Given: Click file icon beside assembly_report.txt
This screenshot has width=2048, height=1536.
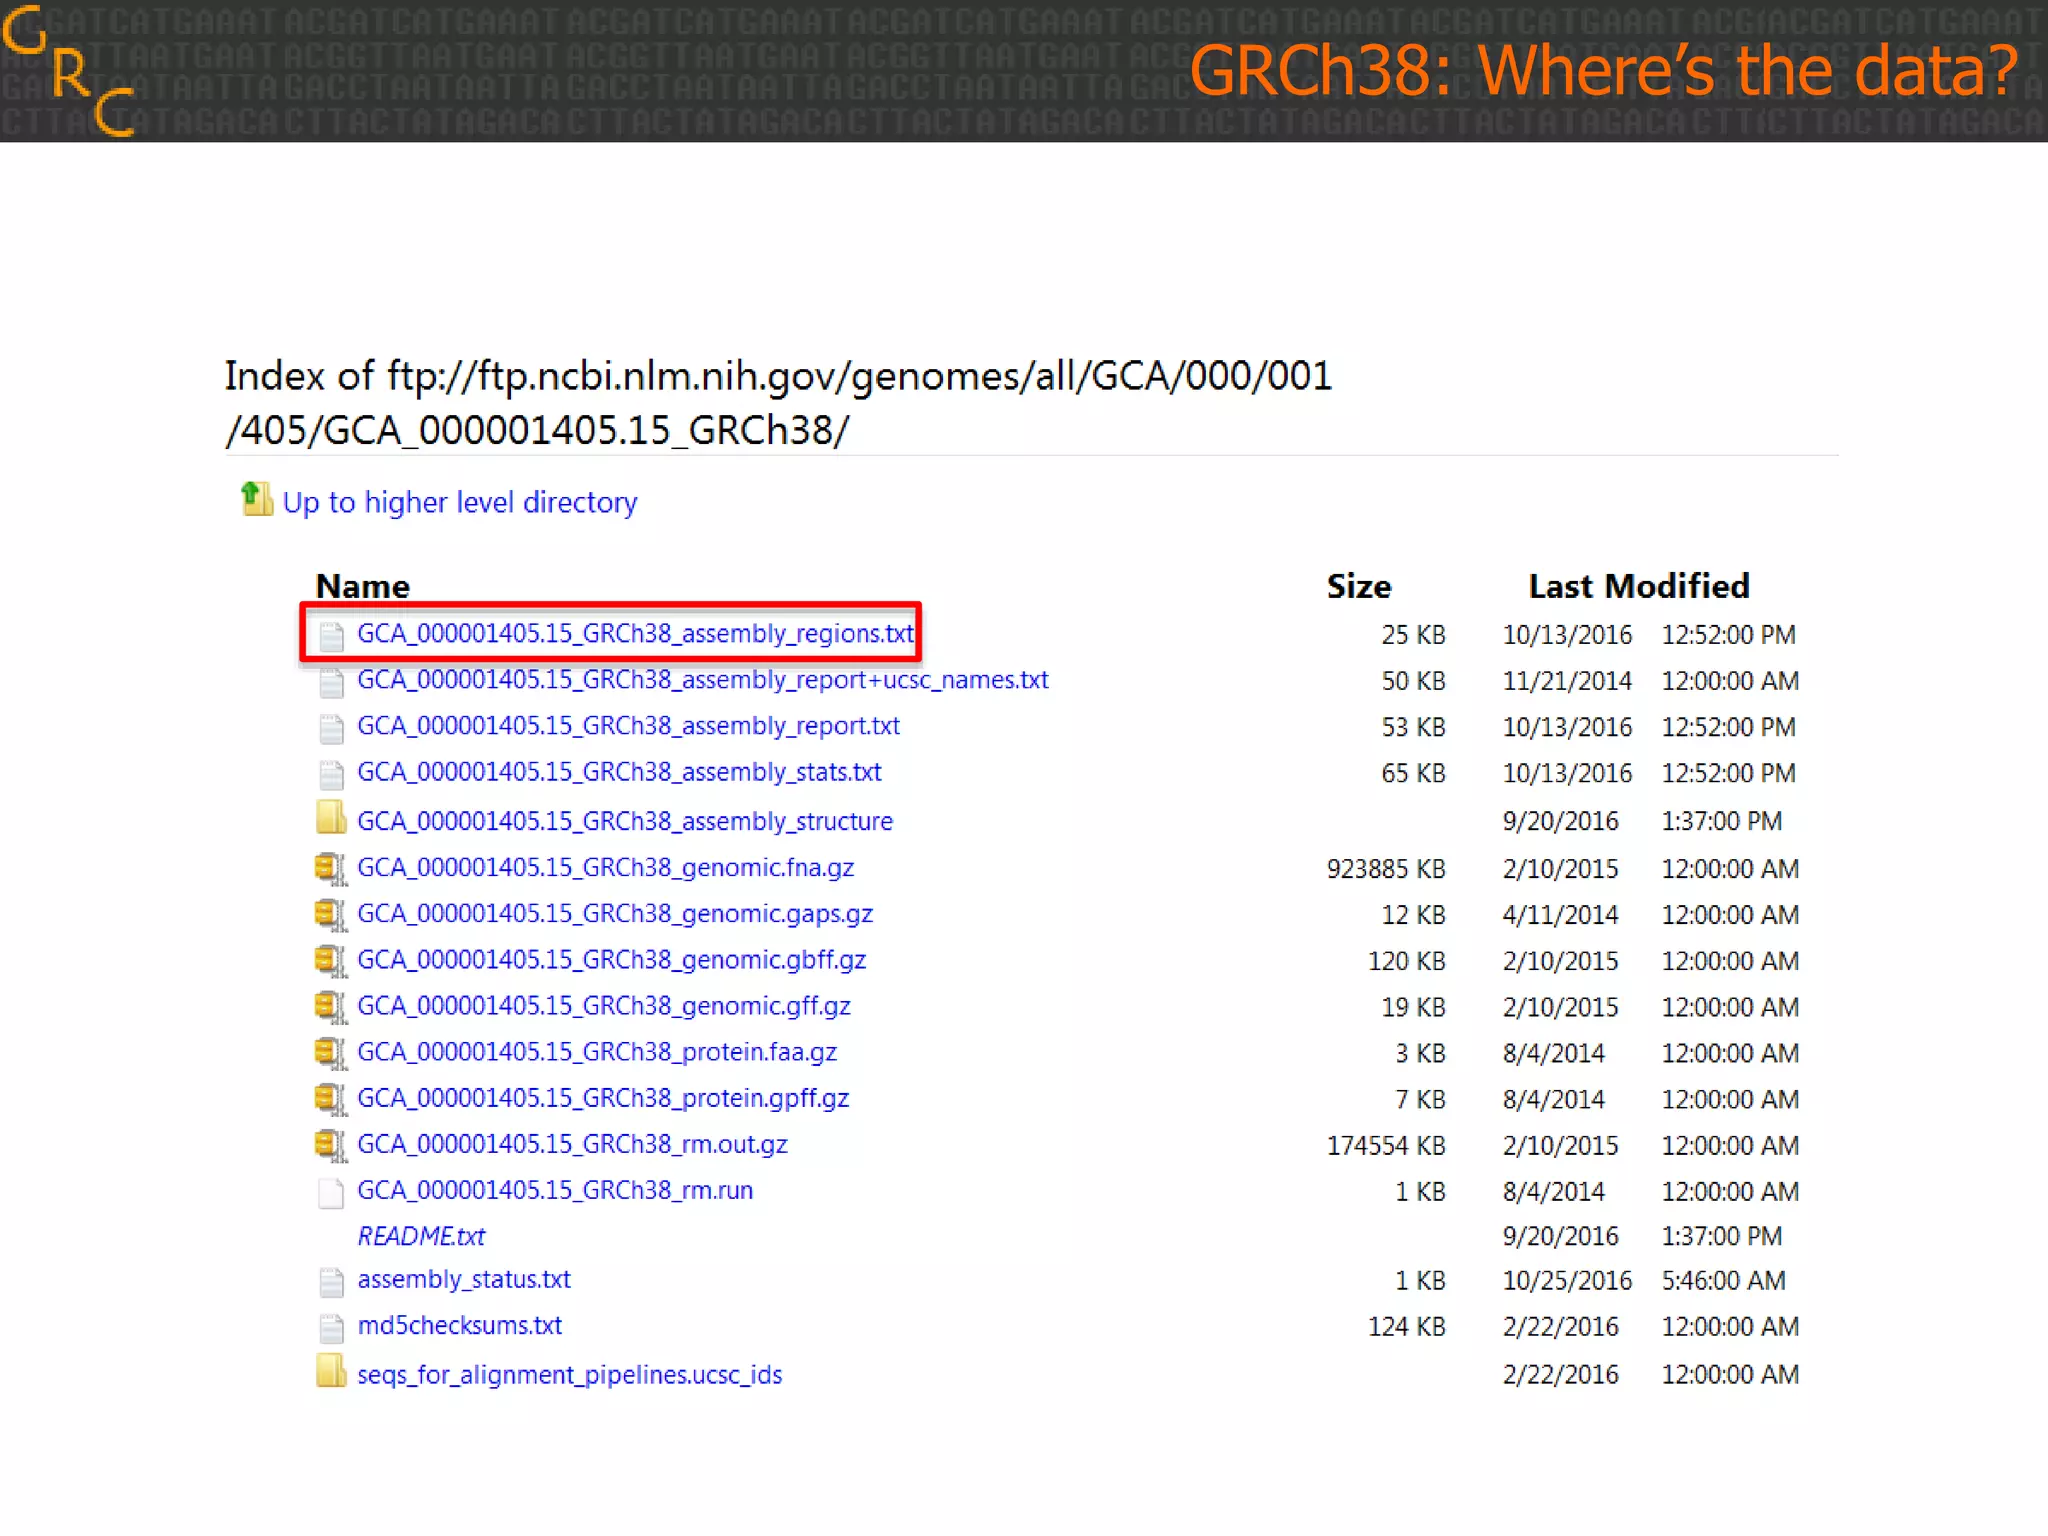Looking at the screenshot, I should [331, 729].
